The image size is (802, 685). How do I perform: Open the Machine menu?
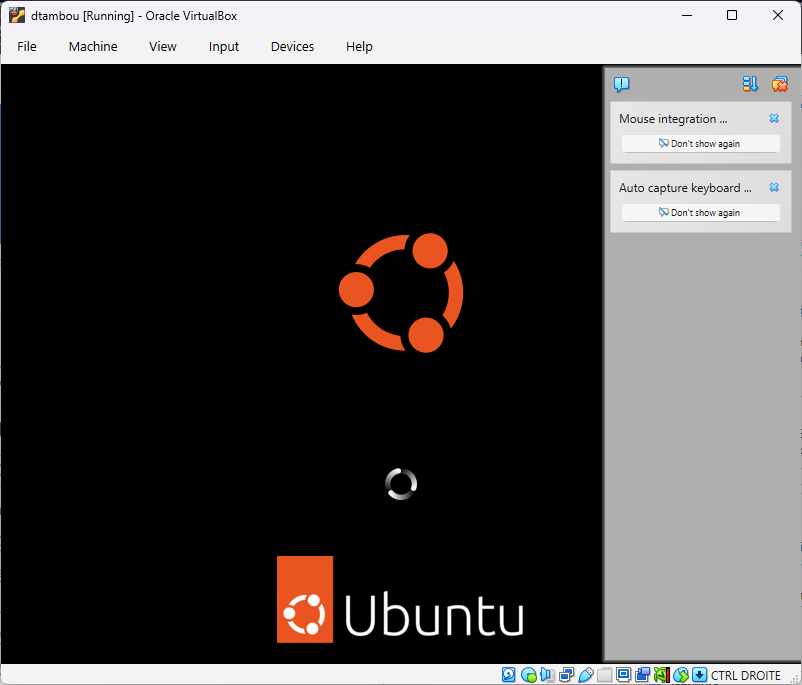pyautogui.click(x=93, y=47)
